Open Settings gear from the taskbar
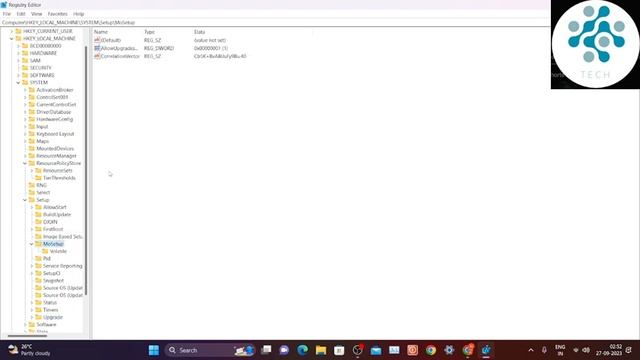Screen dimensions: 640x360 449,350
